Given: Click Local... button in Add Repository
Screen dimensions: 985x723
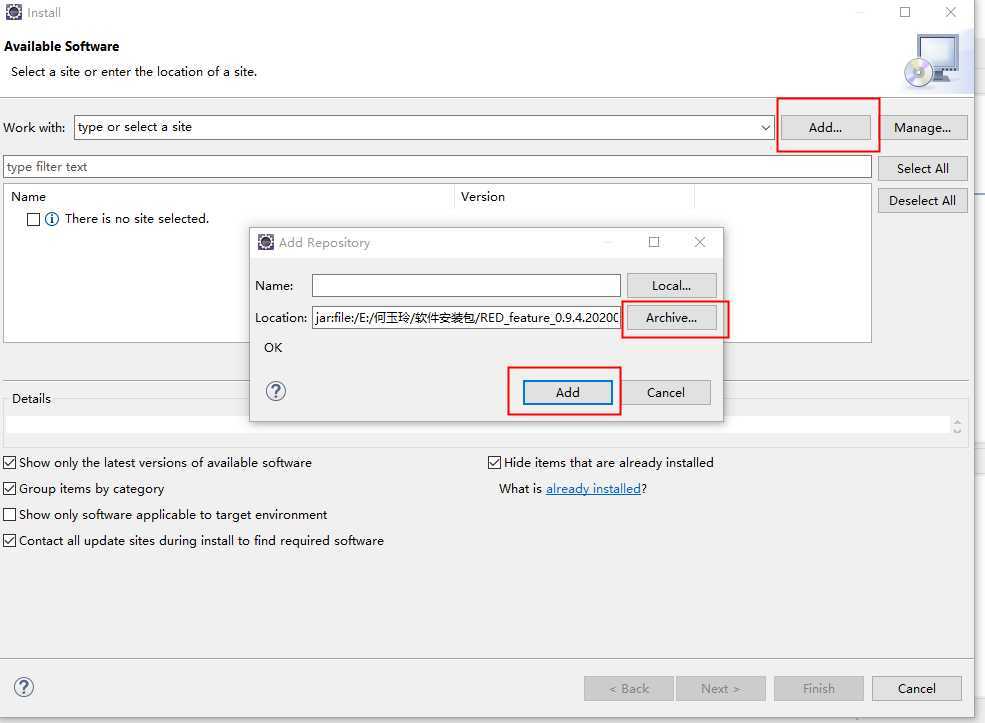Looking at the screenshot, I should [x=671, y=285].
